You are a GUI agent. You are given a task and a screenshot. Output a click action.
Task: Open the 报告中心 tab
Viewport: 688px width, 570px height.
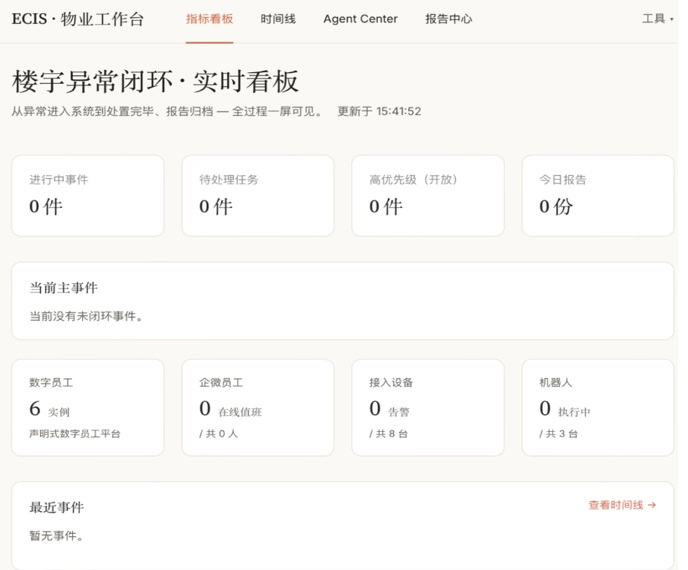448,19
